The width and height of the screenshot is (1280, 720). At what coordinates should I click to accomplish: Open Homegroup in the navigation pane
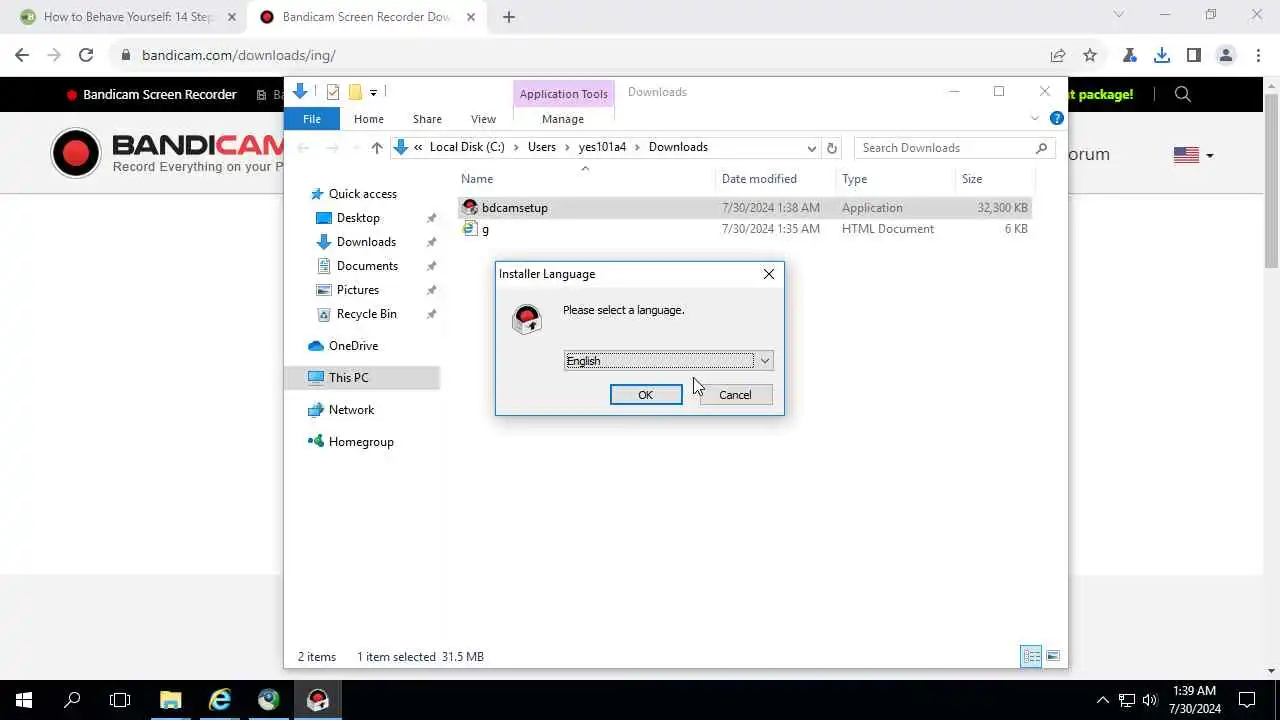tap(361, 442)
